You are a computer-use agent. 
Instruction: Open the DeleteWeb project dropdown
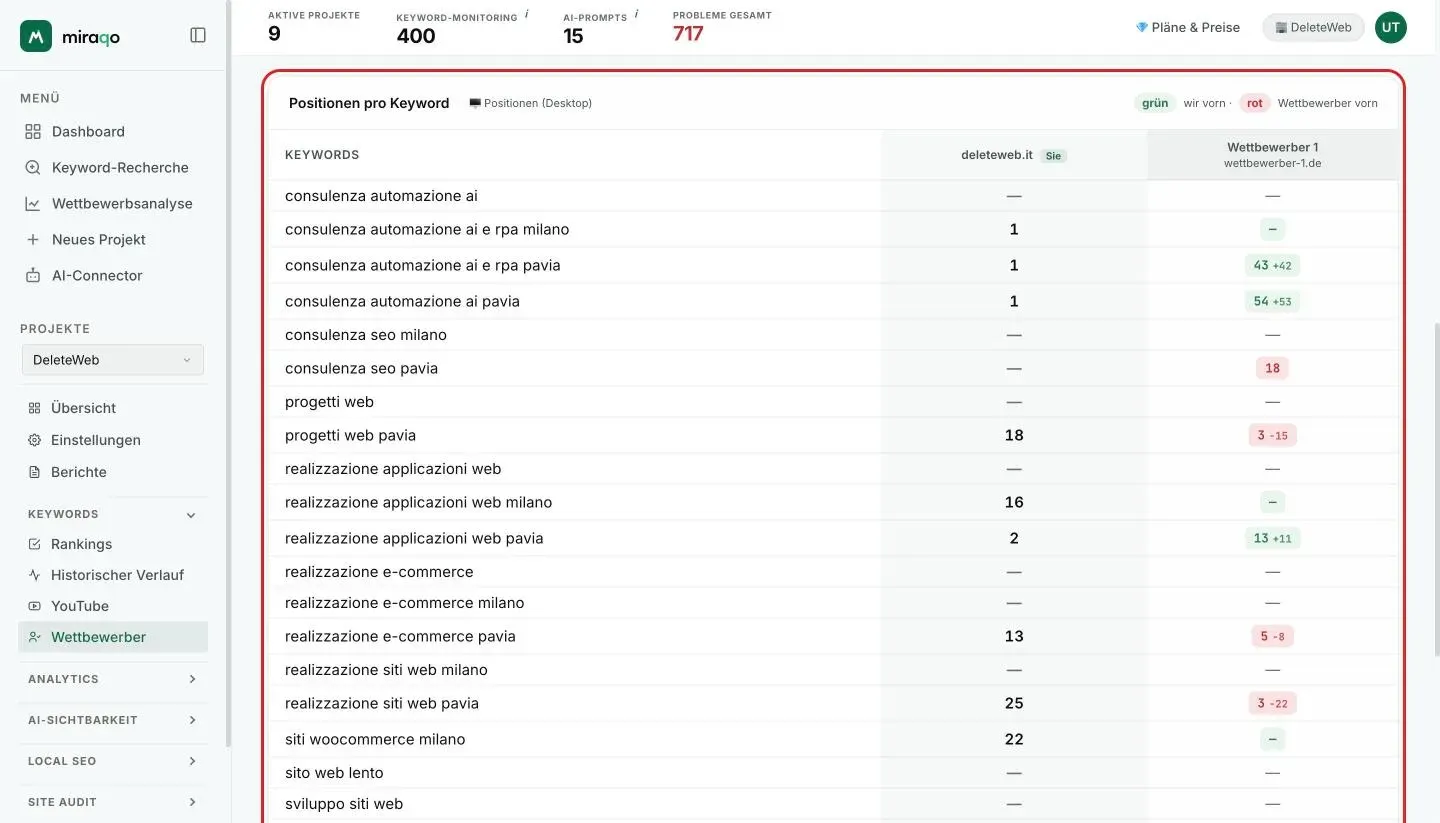tap(113, 360)
